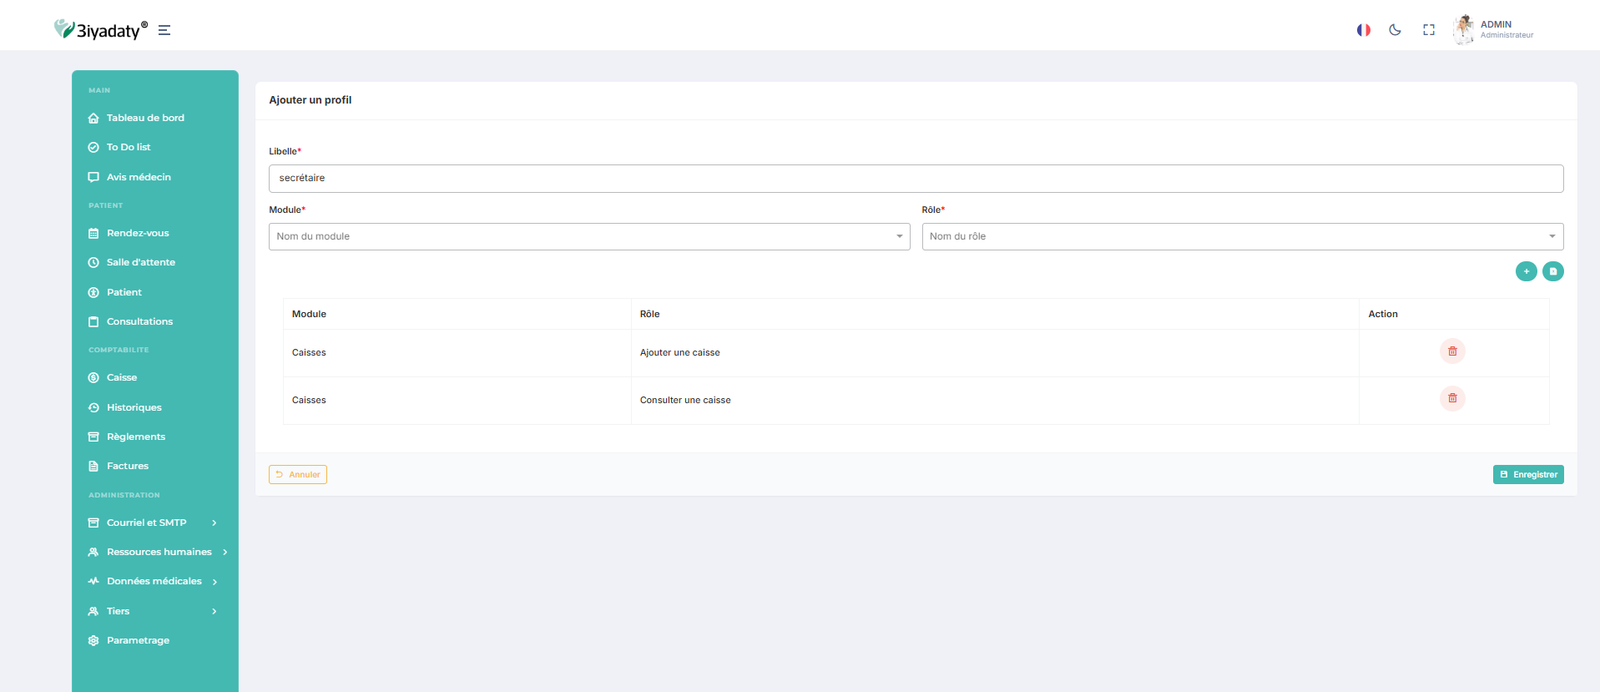Delete the 'Consulter une caisse' row
1600x692 pixels.
click(x=1452, y=398)
